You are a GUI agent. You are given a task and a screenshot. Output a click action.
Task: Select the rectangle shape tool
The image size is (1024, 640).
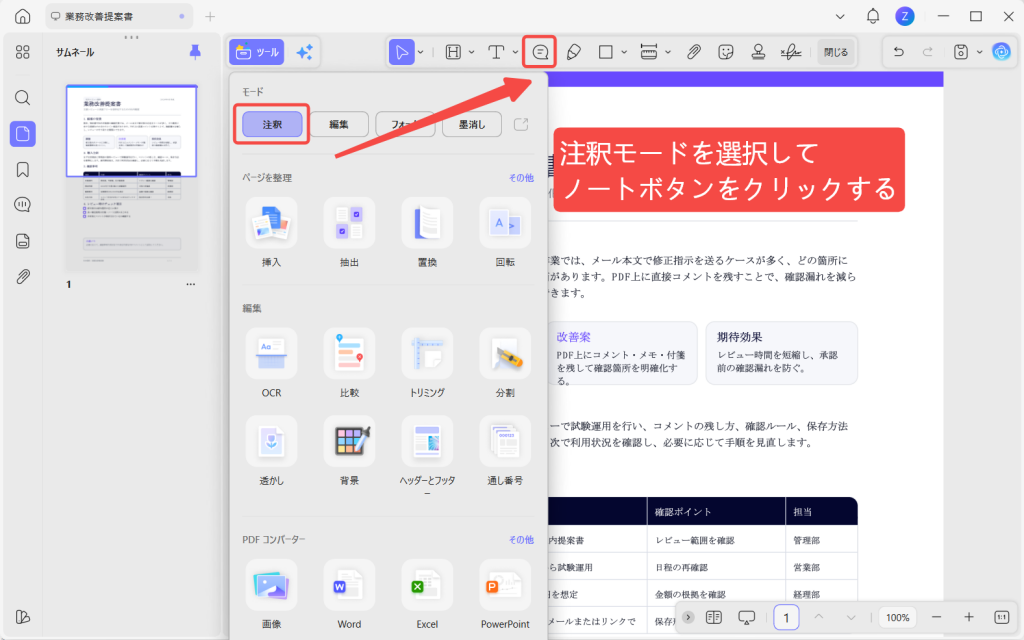click(x=605, y=52)
